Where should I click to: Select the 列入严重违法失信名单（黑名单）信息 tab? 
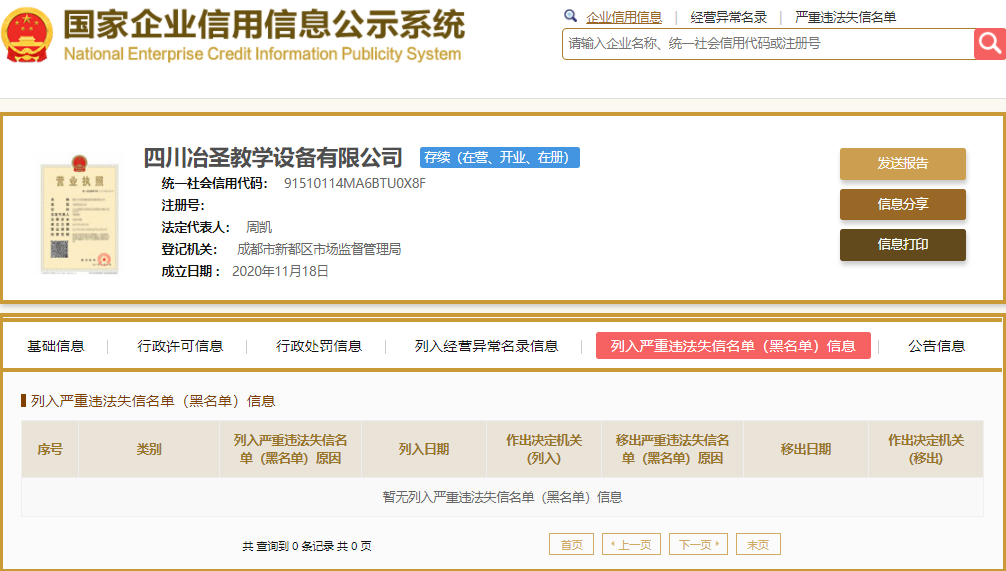click(x=733, y=346)
